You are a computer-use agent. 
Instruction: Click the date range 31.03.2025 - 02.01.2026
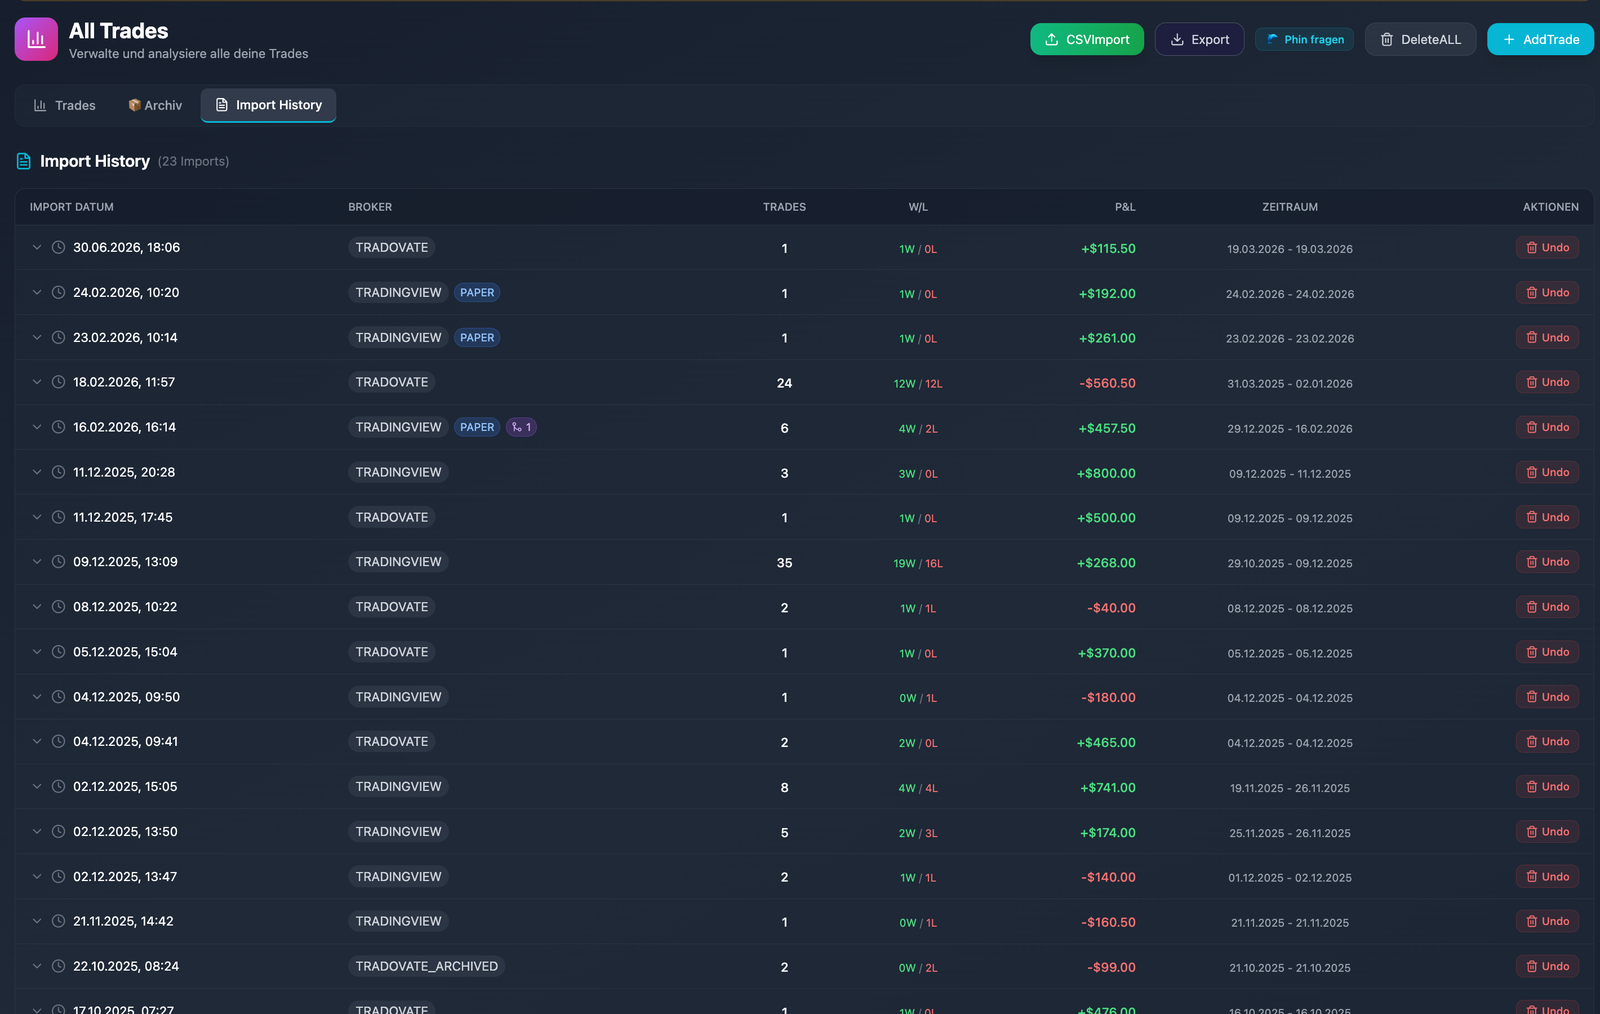1290,384
